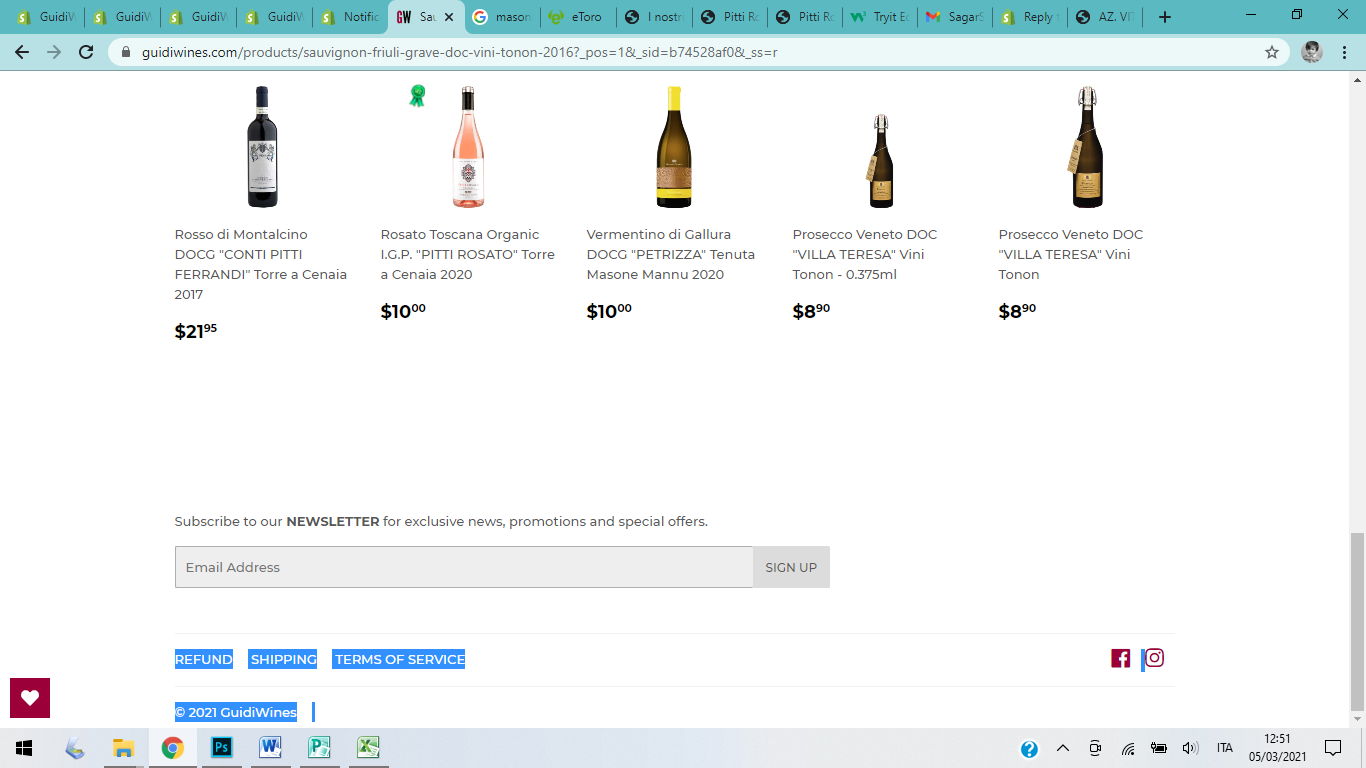The image size is (1366, 768).
Task: Click the $10.00 price under Rosato Toscana
Action: (x=403, y=311)
